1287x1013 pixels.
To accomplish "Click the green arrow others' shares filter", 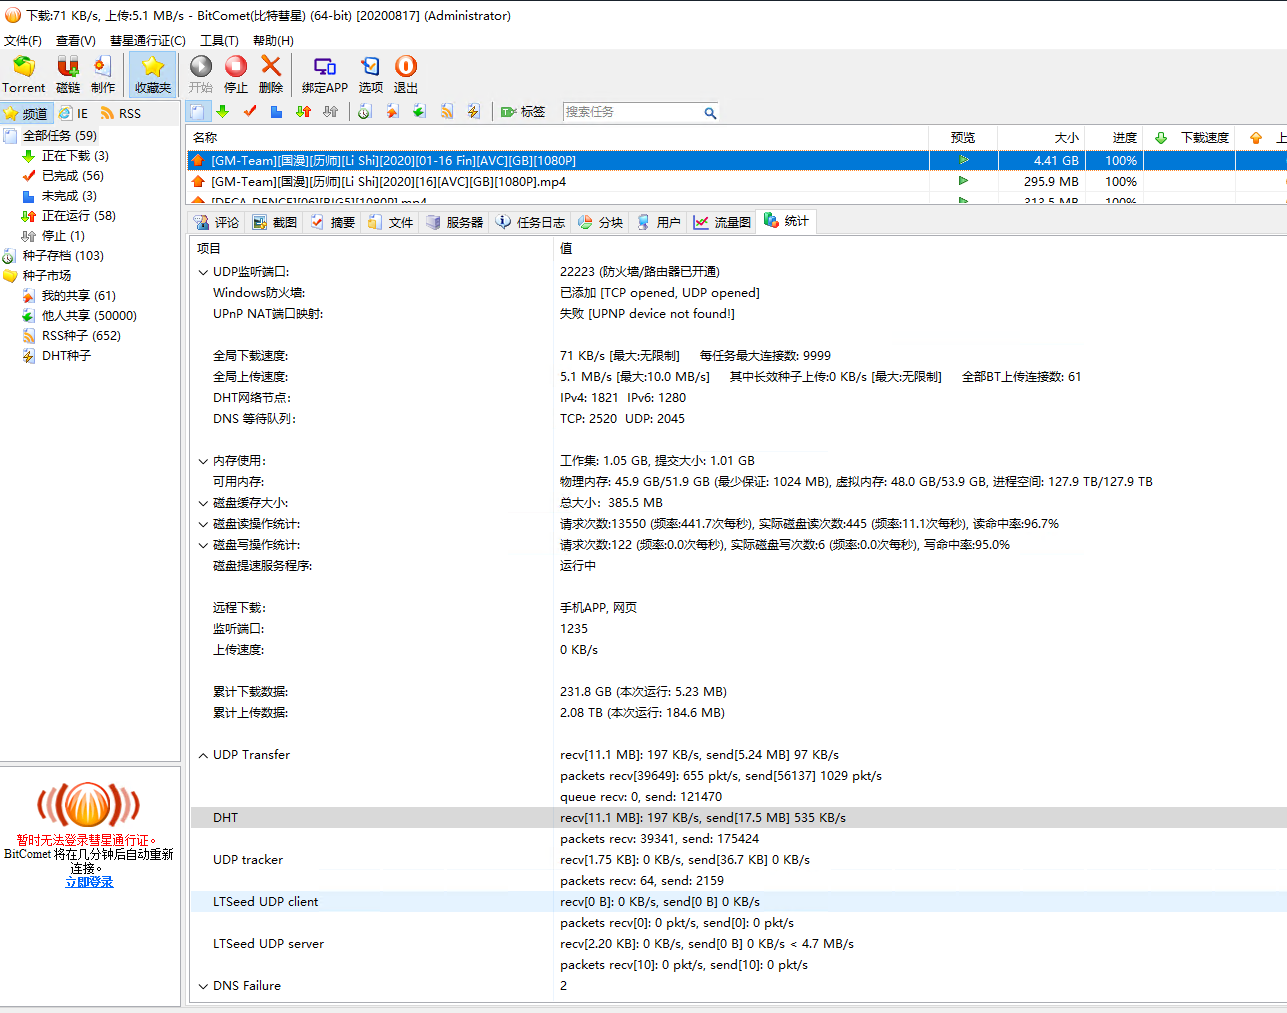I will (x=419, y=112).
